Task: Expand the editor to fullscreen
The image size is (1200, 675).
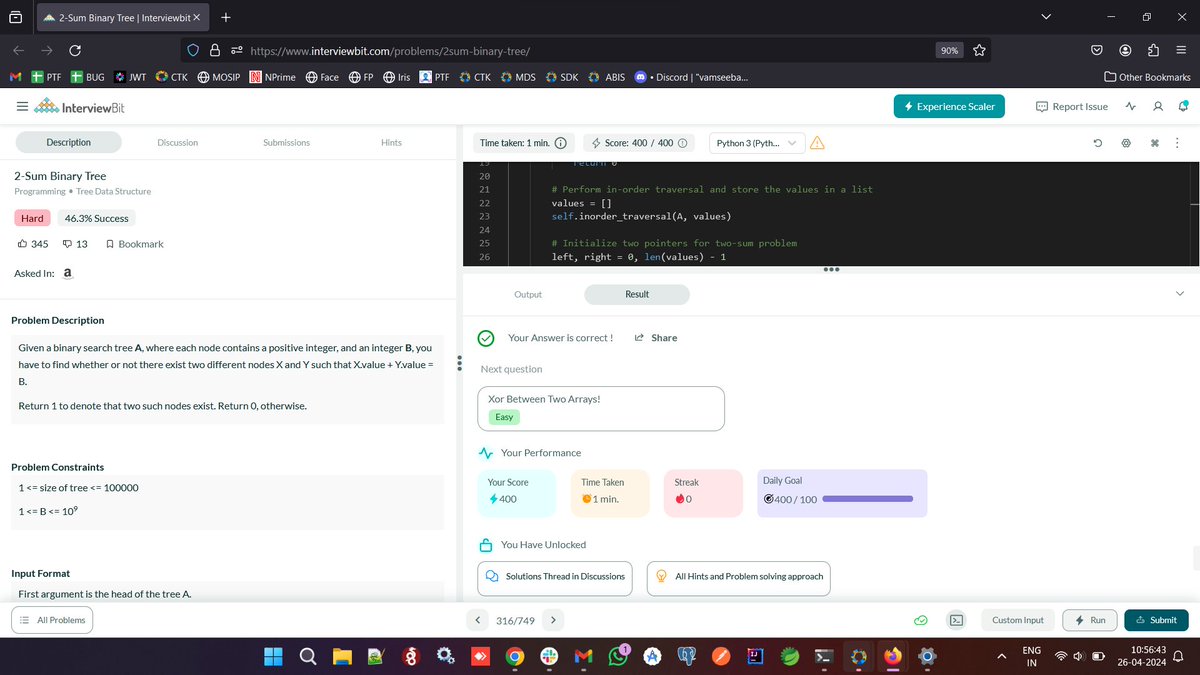Action: (x=1154, y=143)
